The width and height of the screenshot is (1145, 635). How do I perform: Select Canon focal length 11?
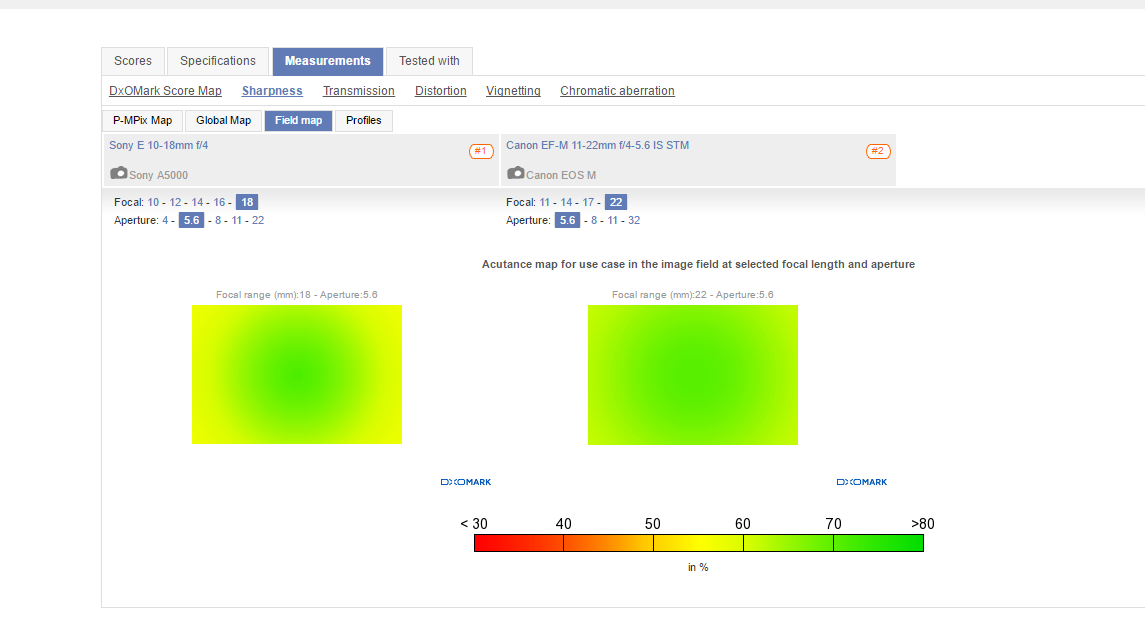click(545, 202)
